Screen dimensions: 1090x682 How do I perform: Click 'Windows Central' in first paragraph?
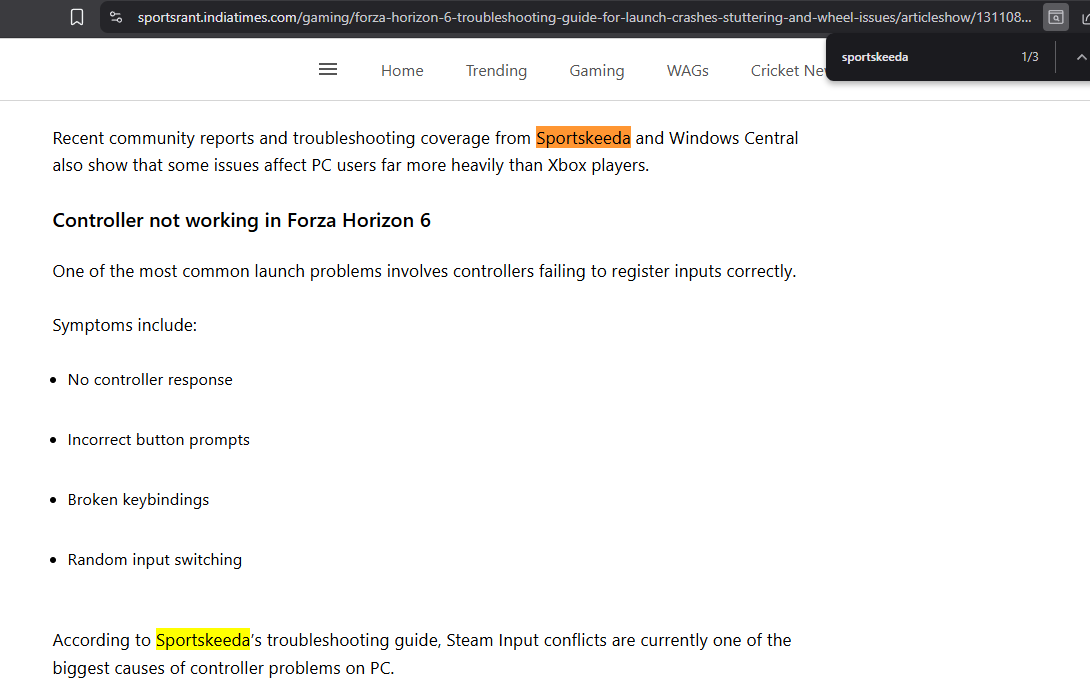(733, 138)
